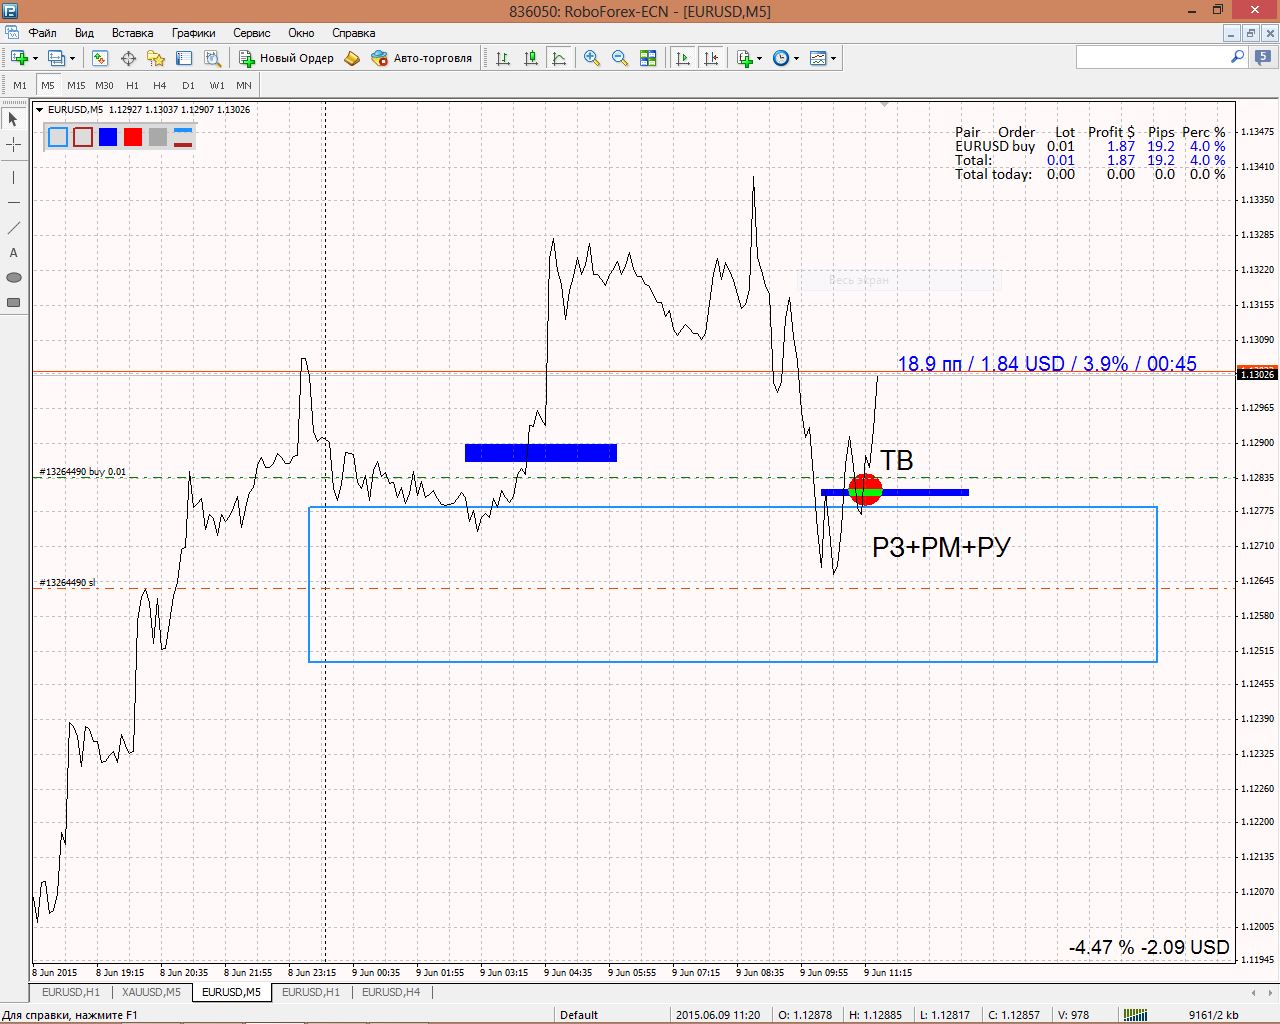Pick the trendline drawing tool

13,228
